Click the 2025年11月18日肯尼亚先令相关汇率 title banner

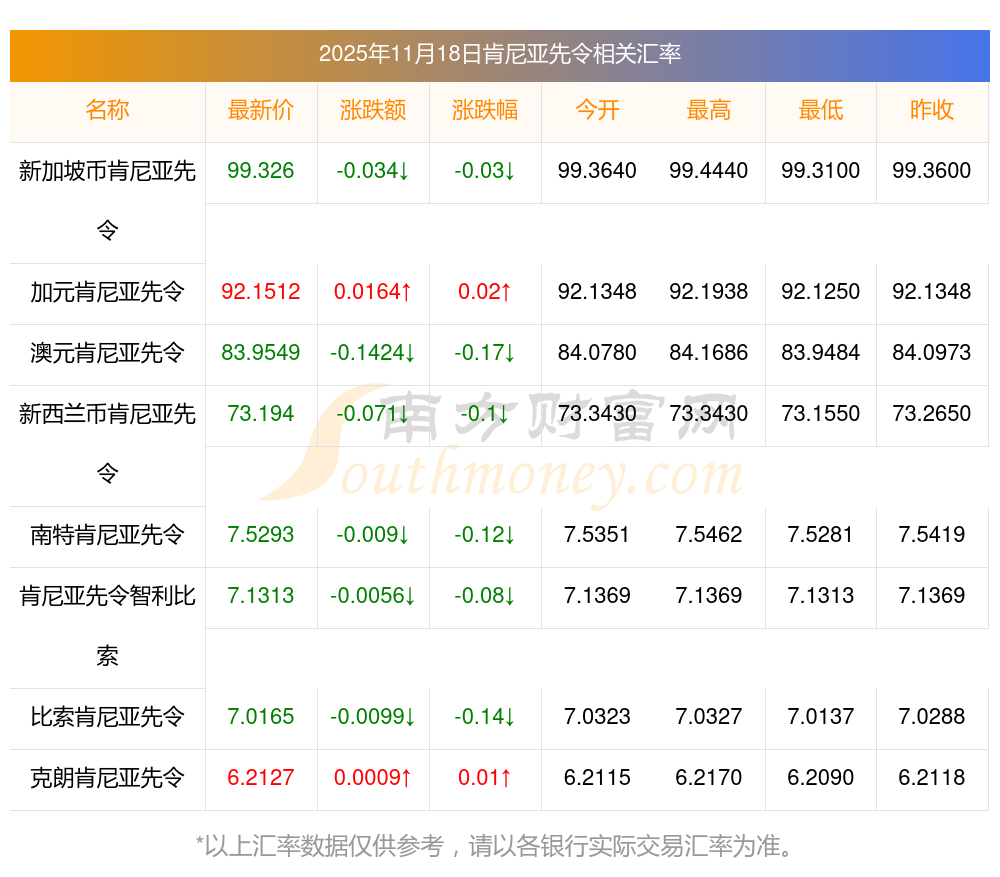tap(500, 54)
